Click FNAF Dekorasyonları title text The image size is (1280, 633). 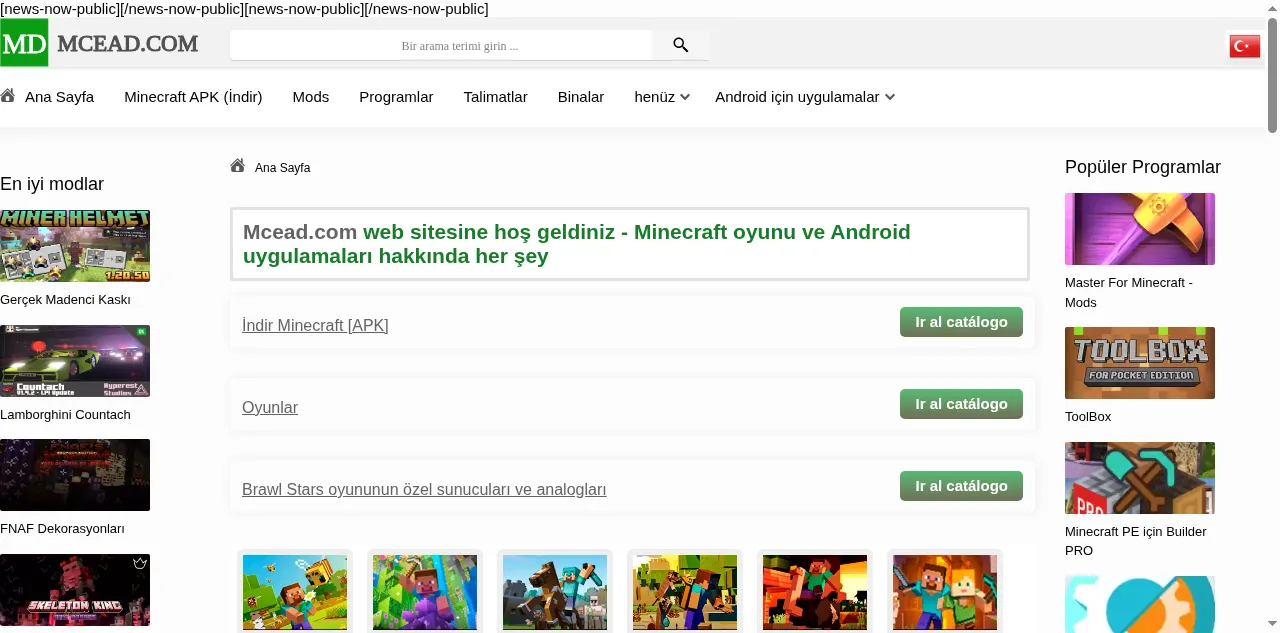tap(62, 529)
